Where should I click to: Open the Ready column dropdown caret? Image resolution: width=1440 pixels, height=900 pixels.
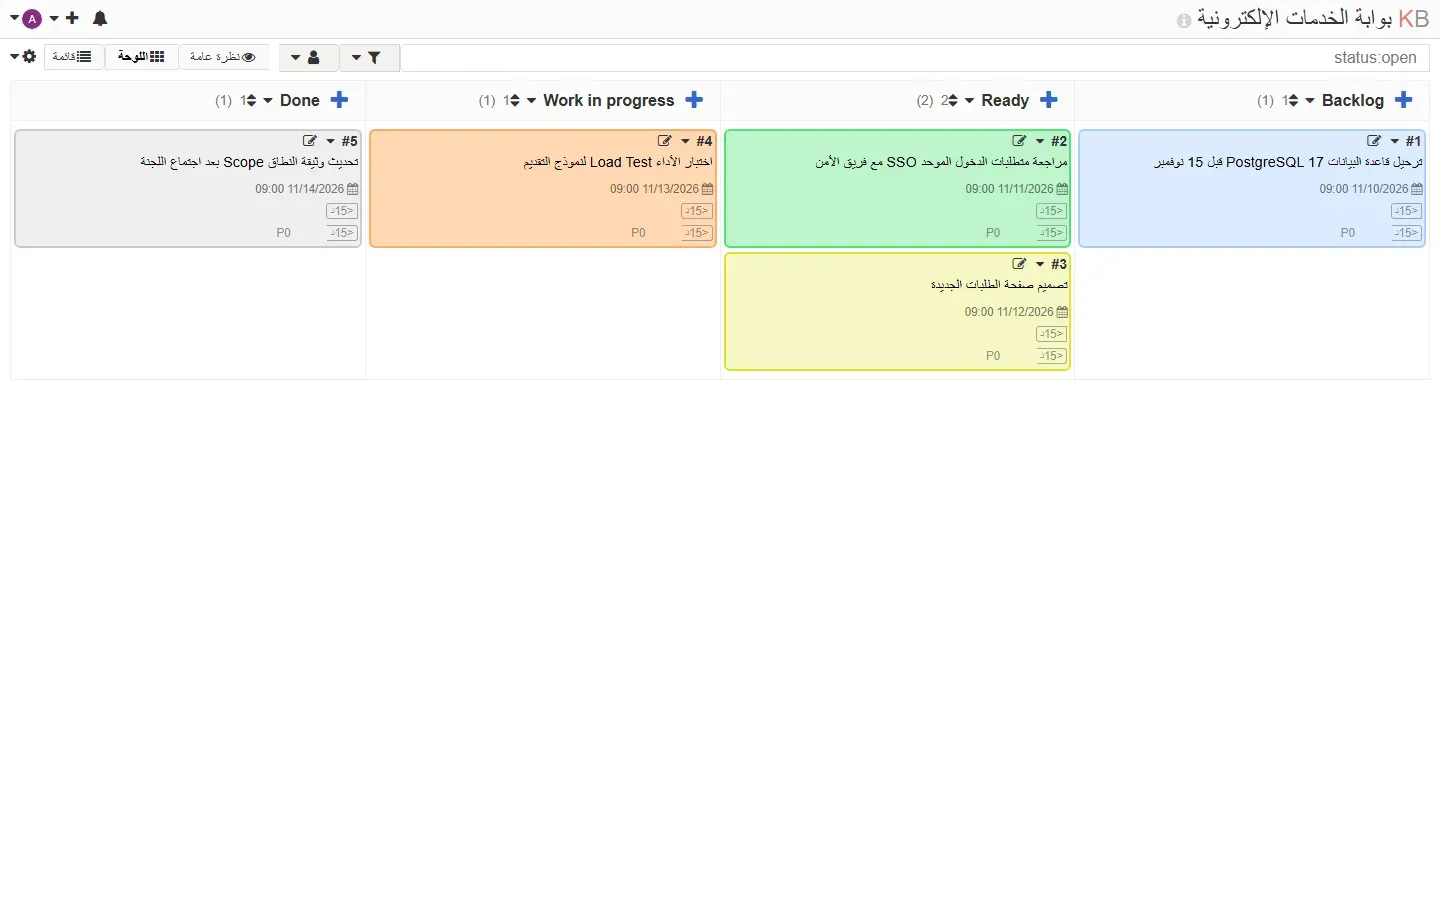pyautogui.click(x=969, y=100)
